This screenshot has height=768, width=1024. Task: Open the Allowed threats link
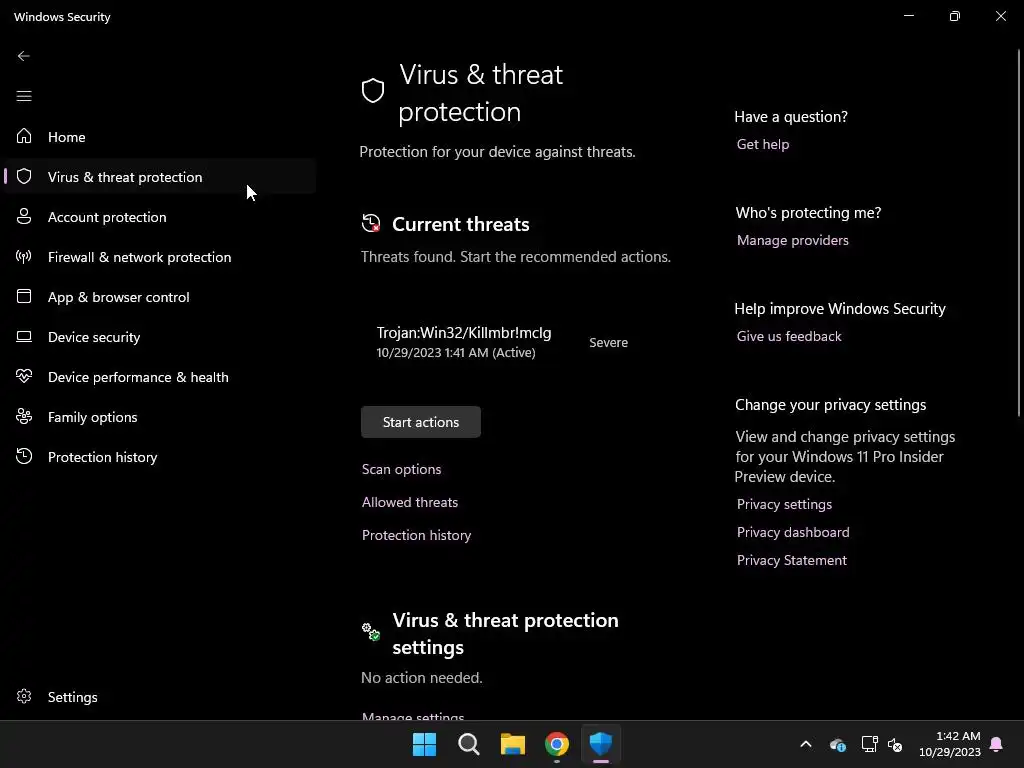coord(410,502)
